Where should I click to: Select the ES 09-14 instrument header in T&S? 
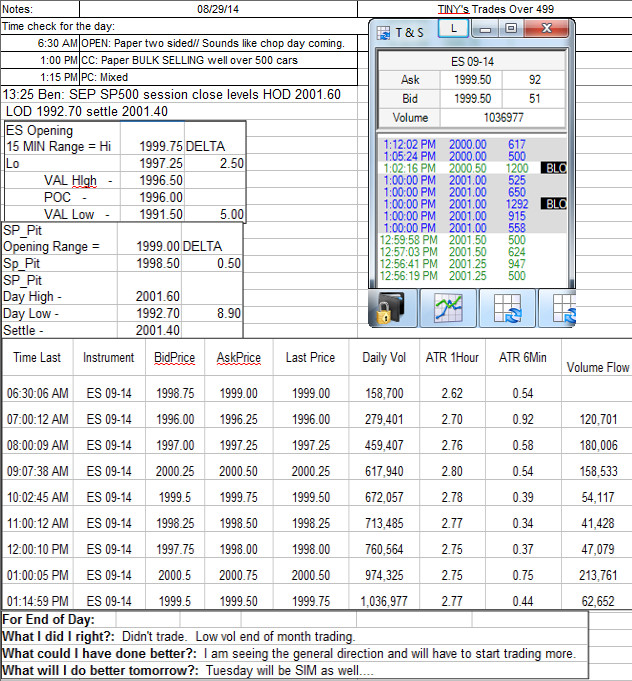point(472,62)
